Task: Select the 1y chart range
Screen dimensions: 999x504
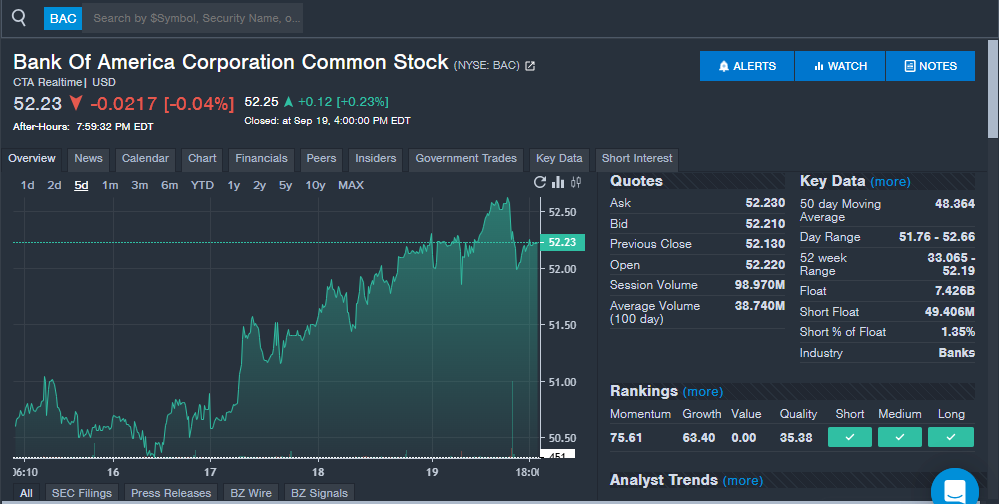Action: 234,185
